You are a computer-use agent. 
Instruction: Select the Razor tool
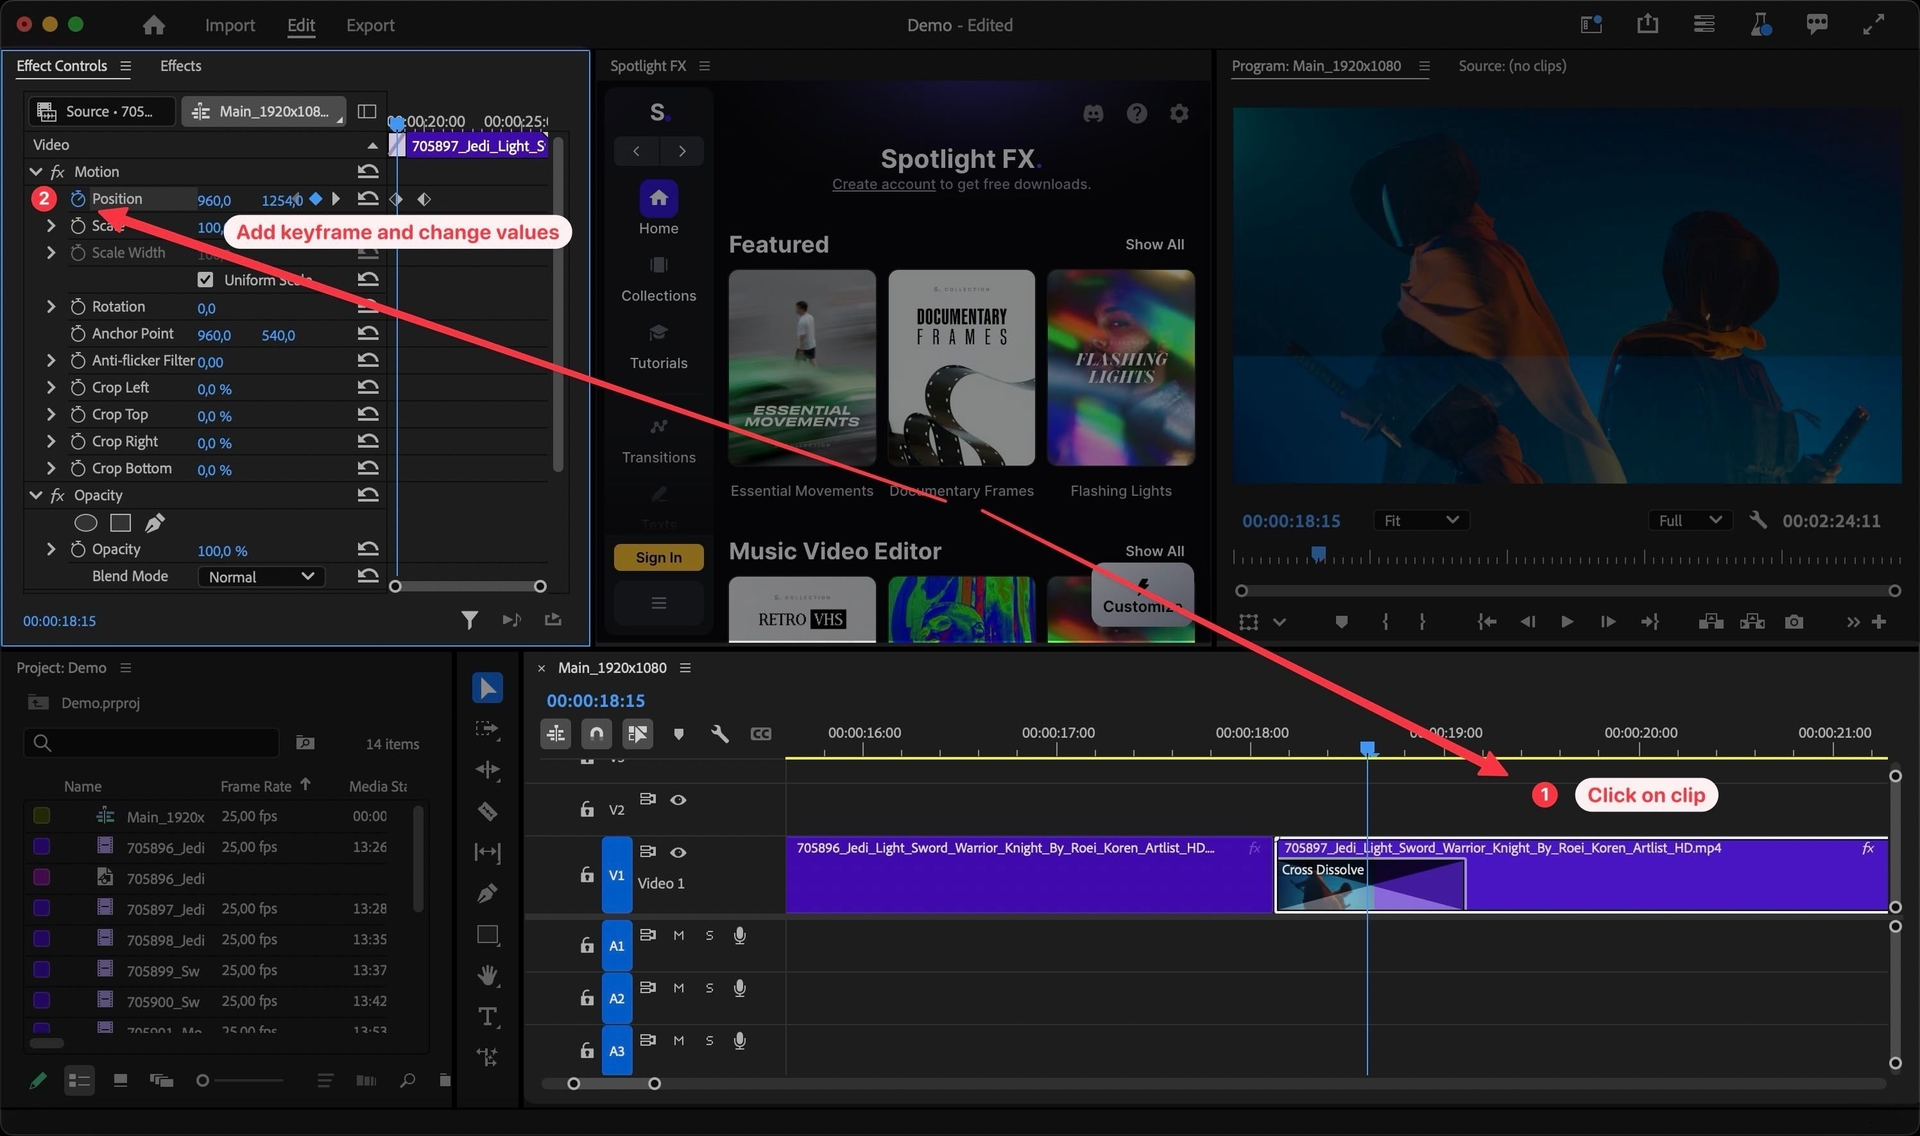click(x=487, y=811)
